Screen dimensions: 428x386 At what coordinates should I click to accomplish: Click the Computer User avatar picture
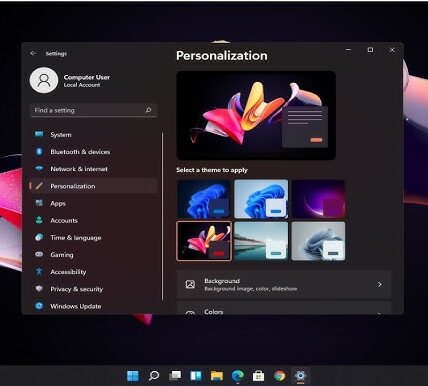[x=44, y=80]
